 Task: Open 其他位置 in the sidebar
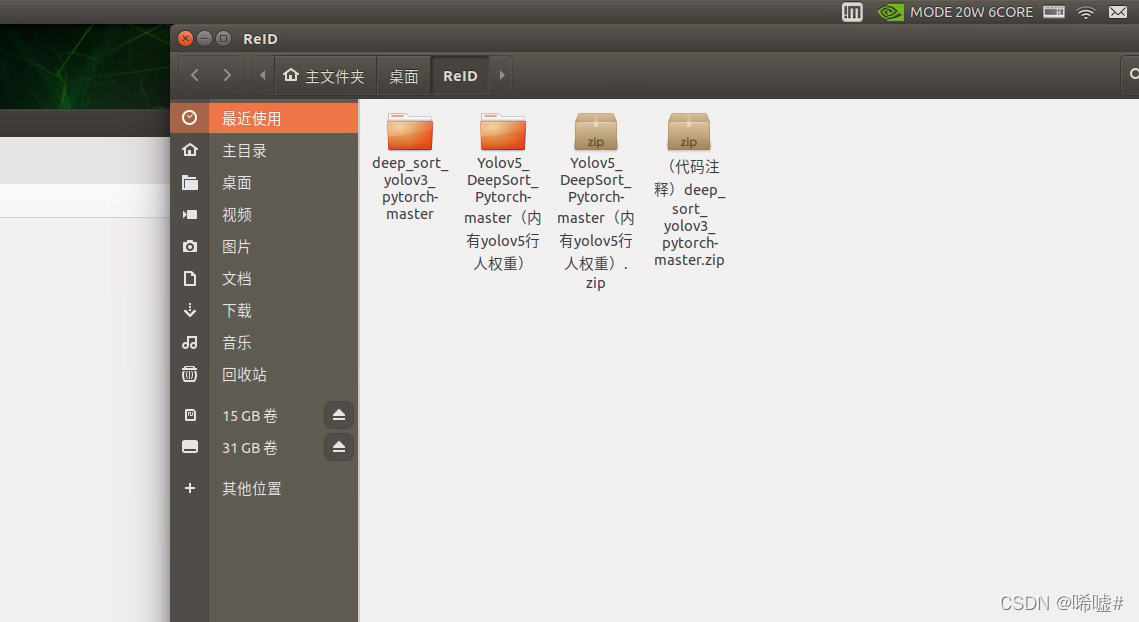click(251, 488)
